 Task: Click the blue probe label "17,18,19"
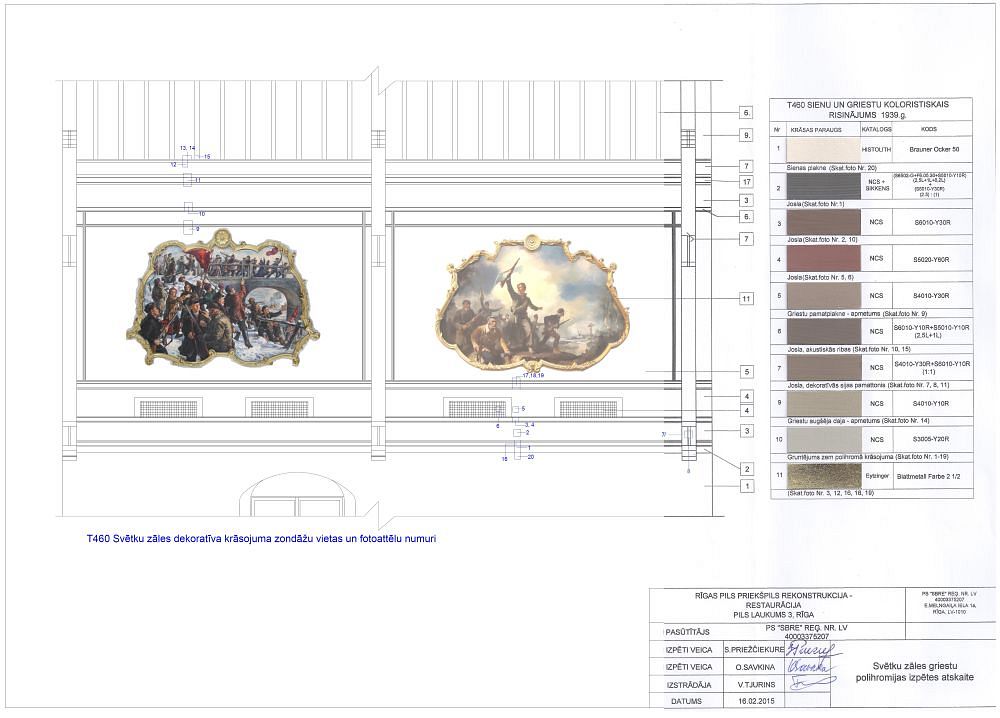point(533,376)
